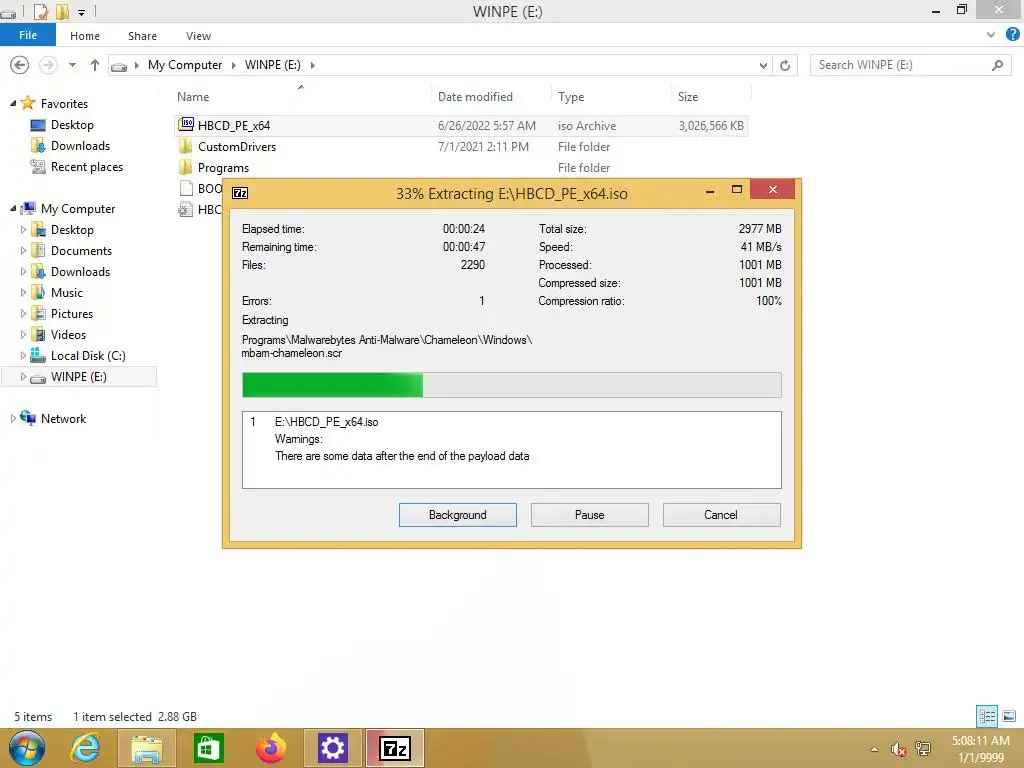The image size is (1024, 768).
Task: Open quick access toolbar customize dropdown
Action: pyautogui.click(x=82, y=12)
